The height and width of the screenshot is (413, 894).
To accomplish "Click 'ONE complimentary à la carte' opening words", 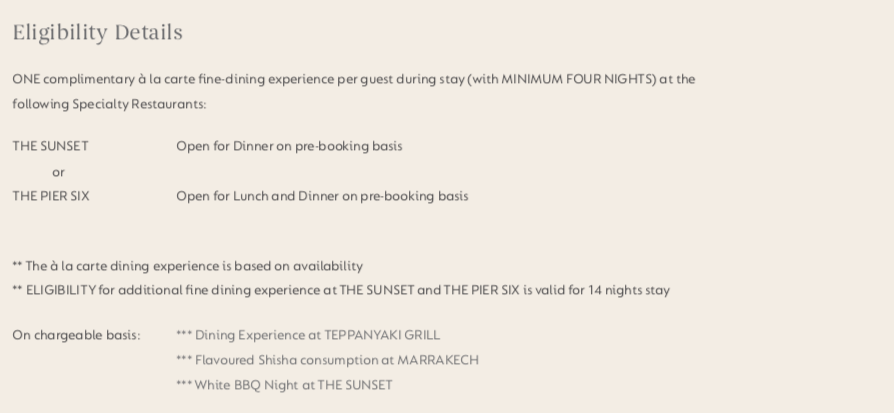I will tap(104, 79).
